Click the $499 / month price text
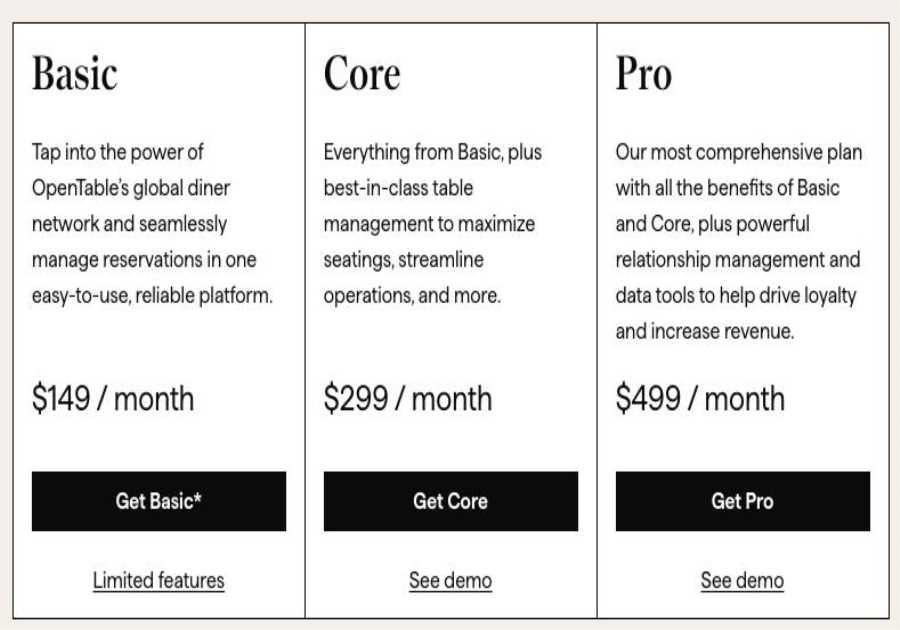The image size is (900, 630). pyautogui.click(x=700, y=398)
